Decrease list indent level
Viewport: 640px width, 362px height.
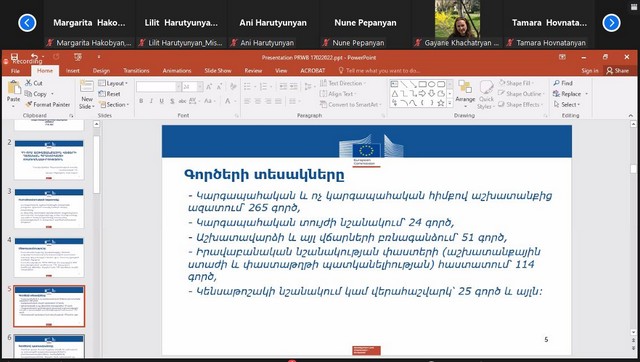(x=283, y=86)
